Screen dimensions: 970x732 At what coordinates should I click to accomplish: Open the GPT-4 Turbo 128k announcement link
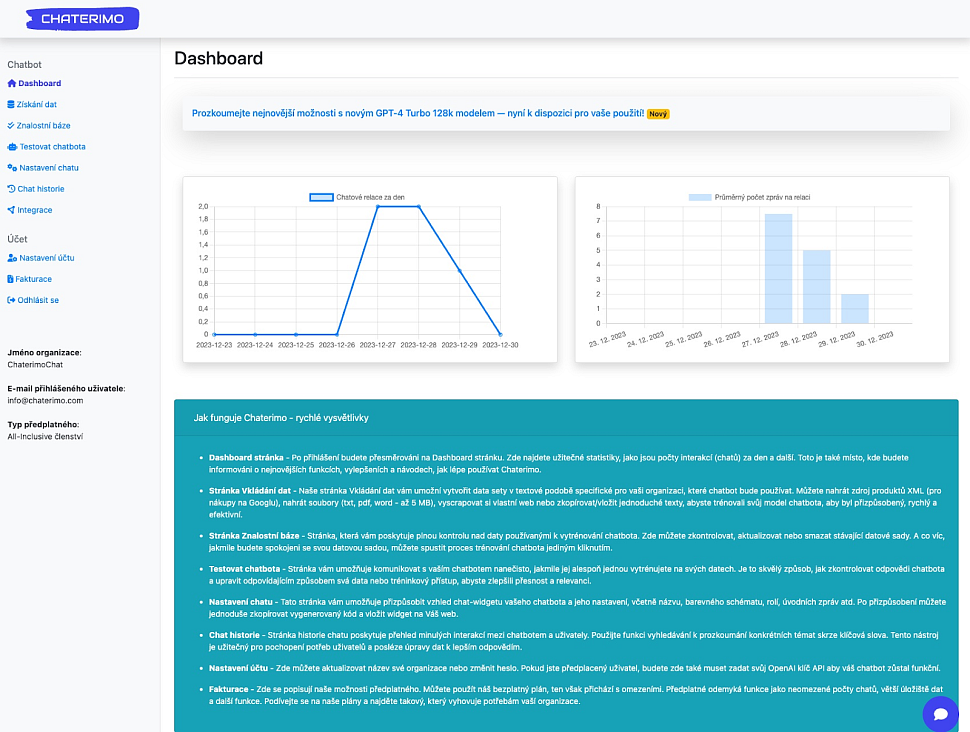(x=418, y=114)
